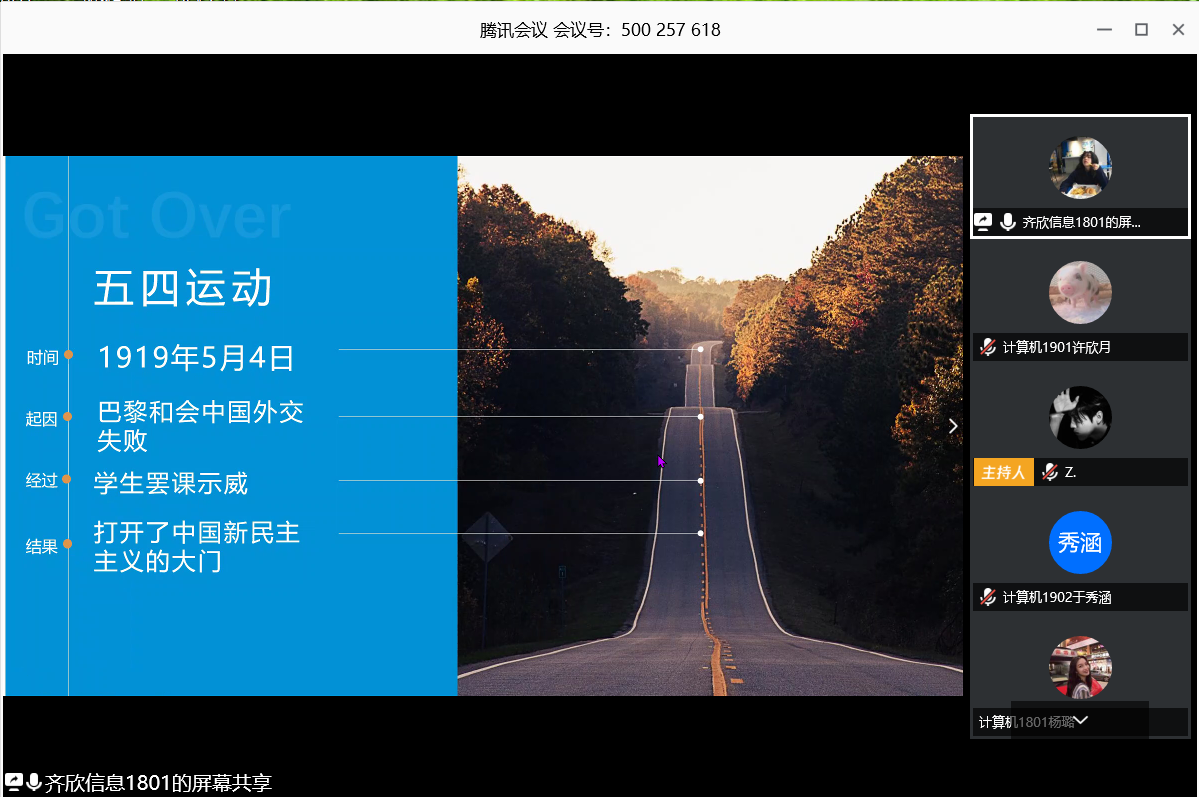Click the 齐欣信息1801的屏幕共享 label at bottom

158,783
